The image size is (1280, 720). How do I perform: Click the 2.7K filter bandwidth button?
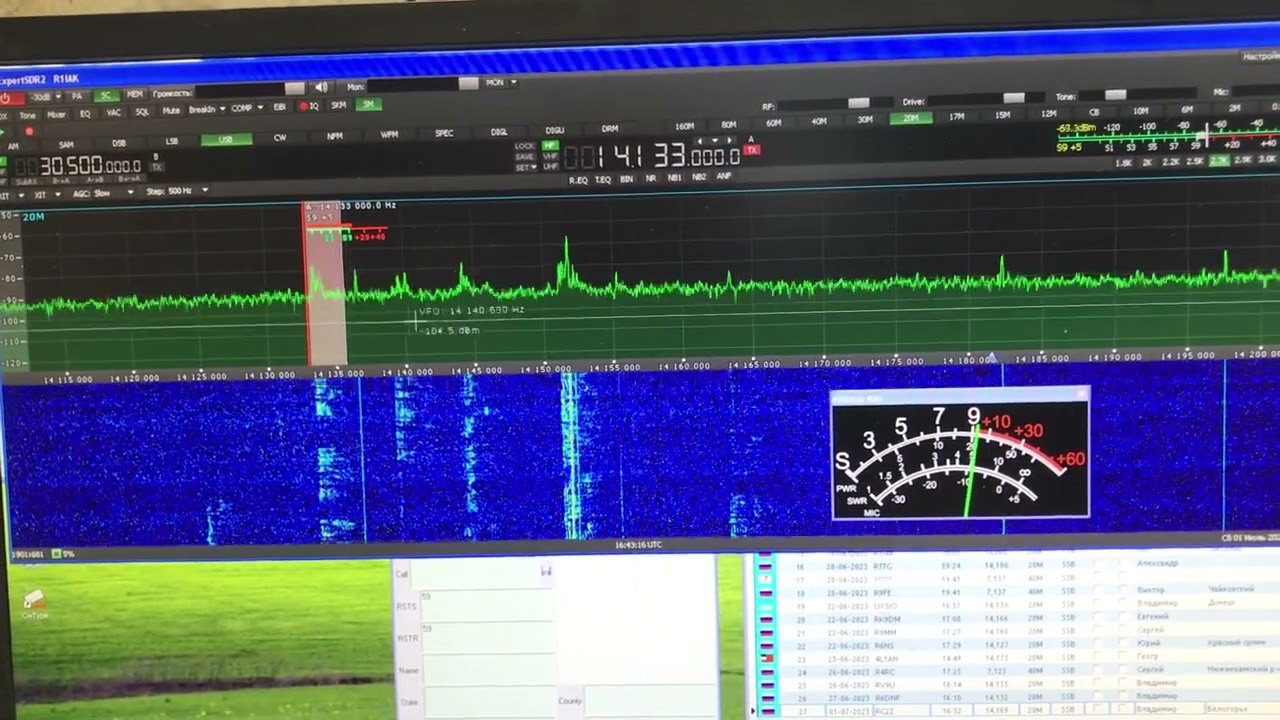pyautogui.click(x=1219, y=160)
